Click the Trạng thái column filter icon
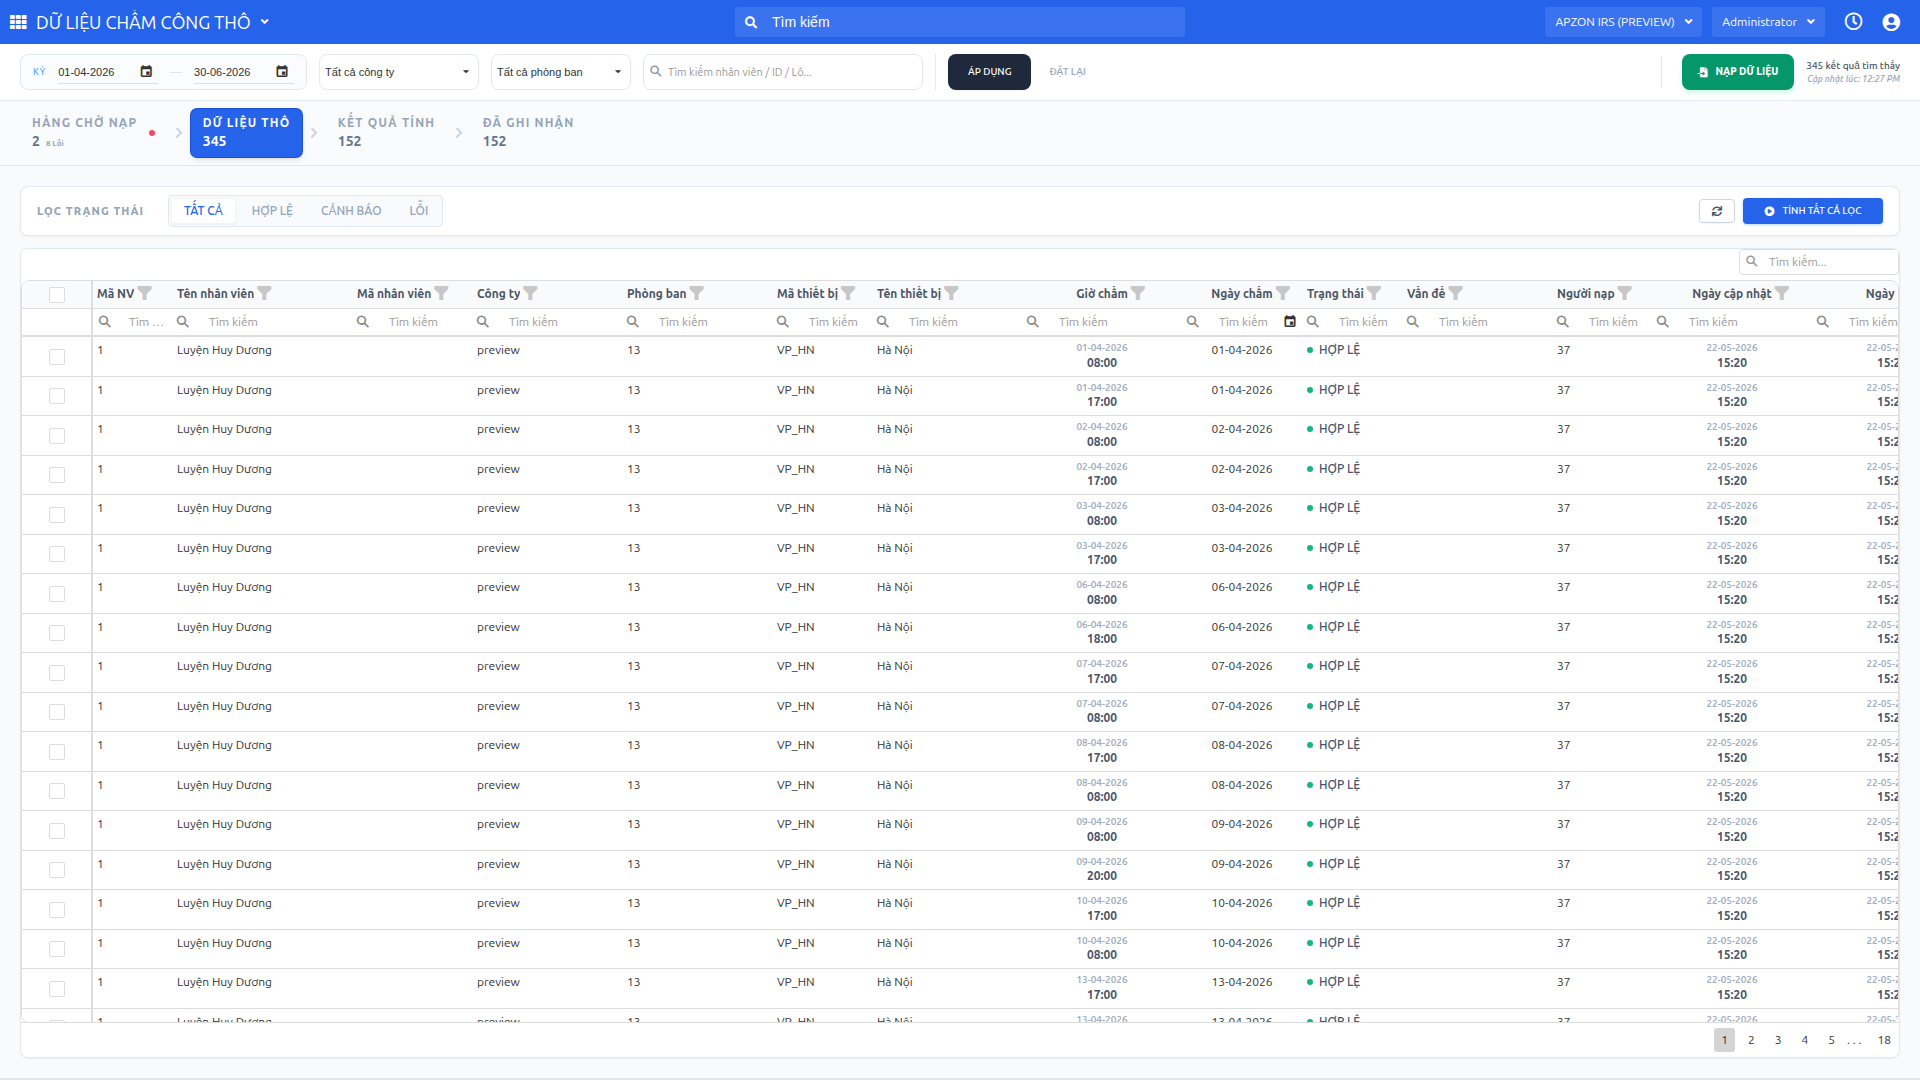This screenshot has width=1920, height=1080. tap(1374, 293)
